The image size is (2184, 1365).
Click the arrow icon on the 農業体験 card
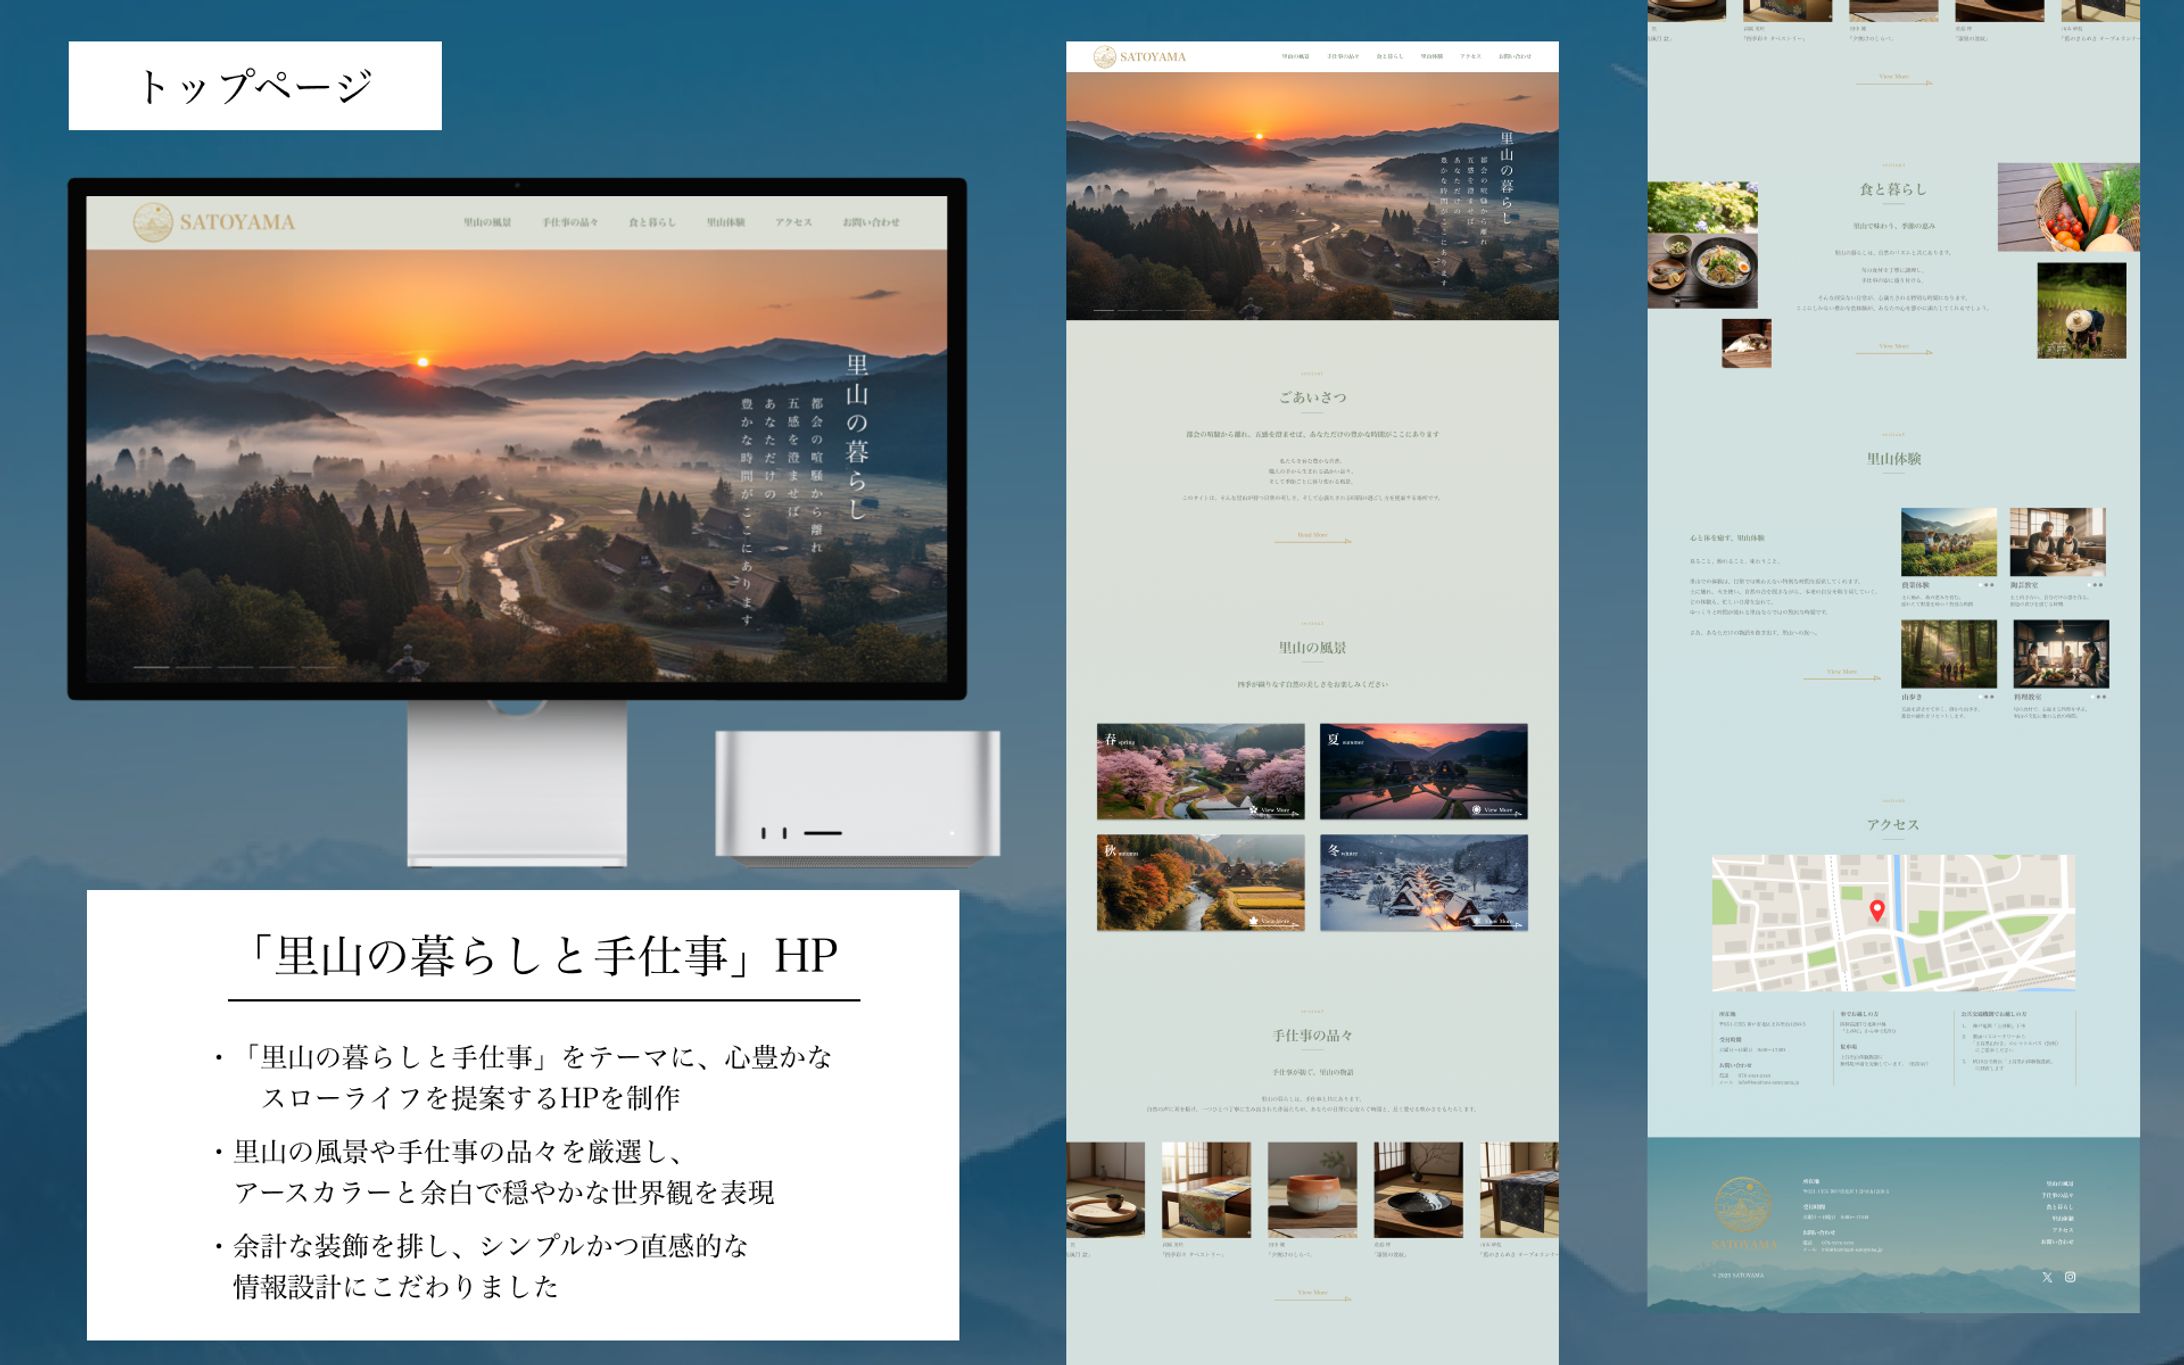pos(1988,585)
